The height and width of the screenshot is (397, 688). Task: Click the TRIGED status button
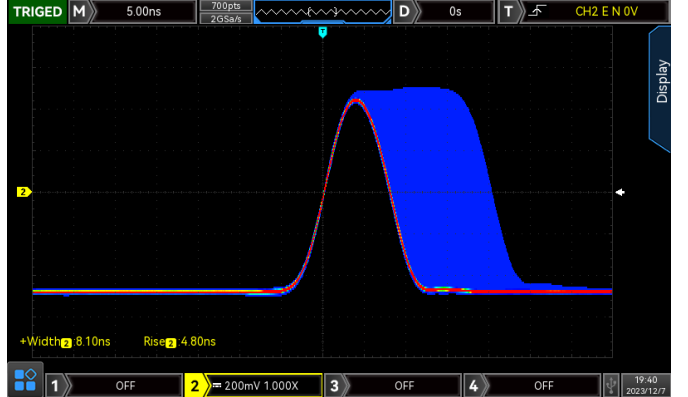pos(37,11)
